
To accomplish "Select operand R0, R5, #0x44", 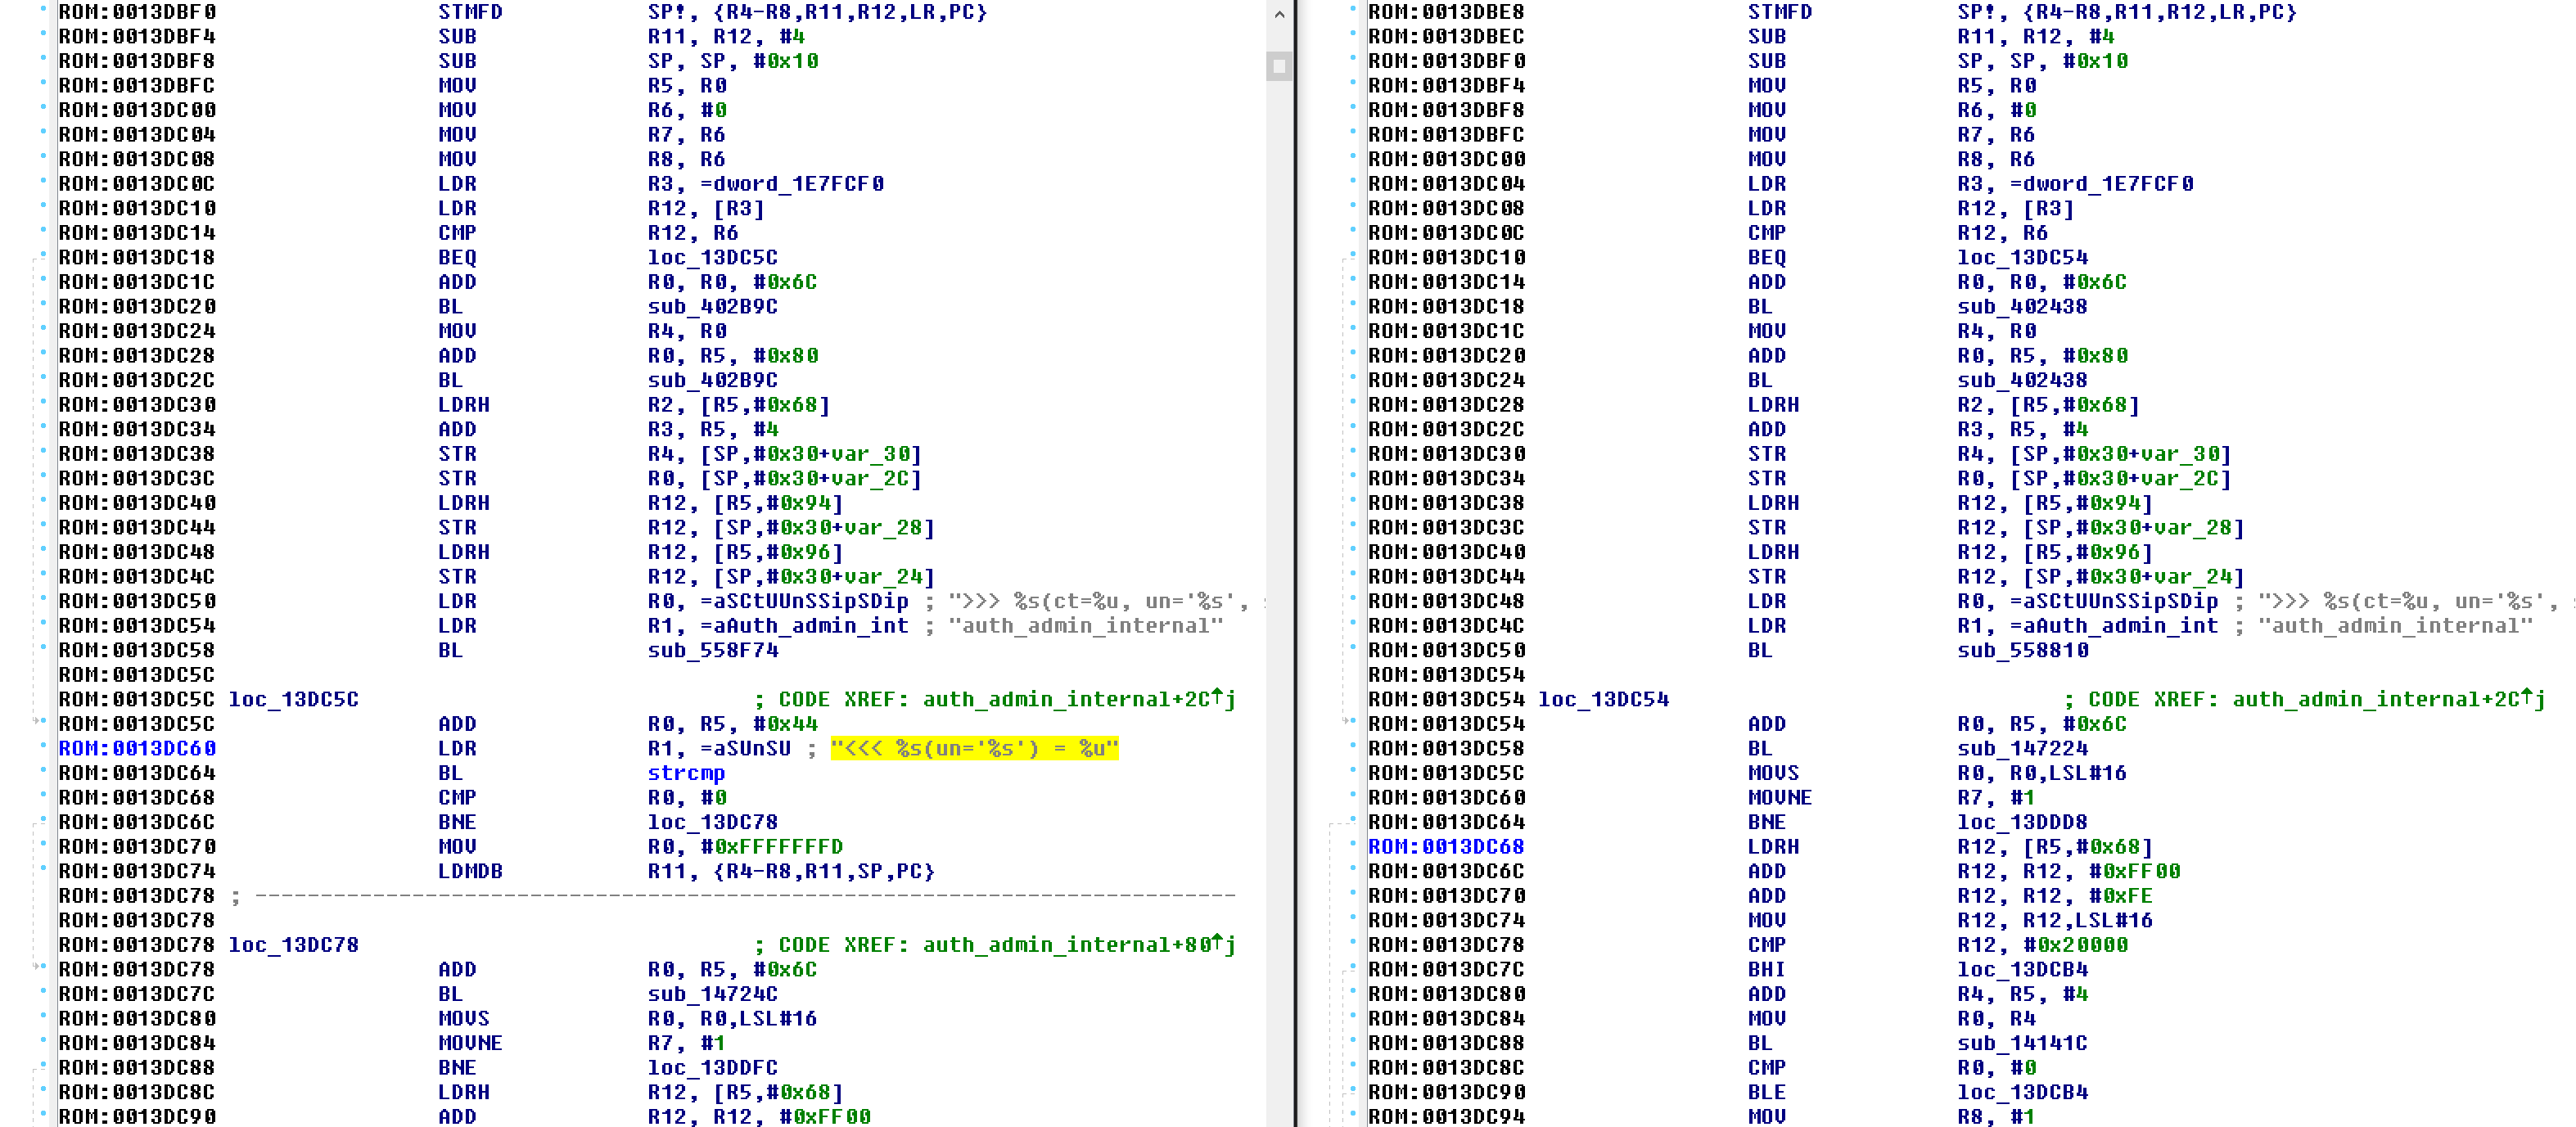I will click(x=732, y=724).
